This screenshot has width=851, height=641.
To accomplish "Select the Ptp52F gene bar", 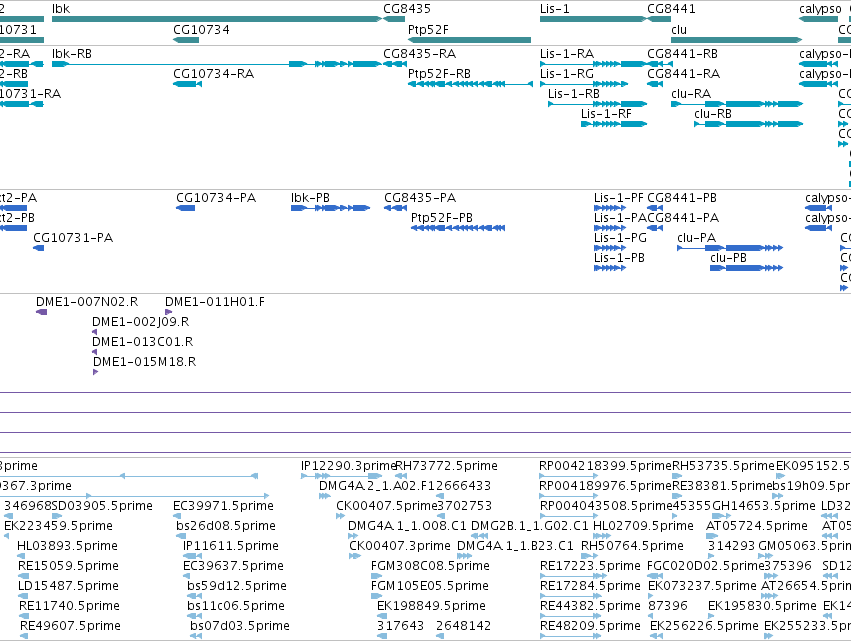I will [469, 40].
